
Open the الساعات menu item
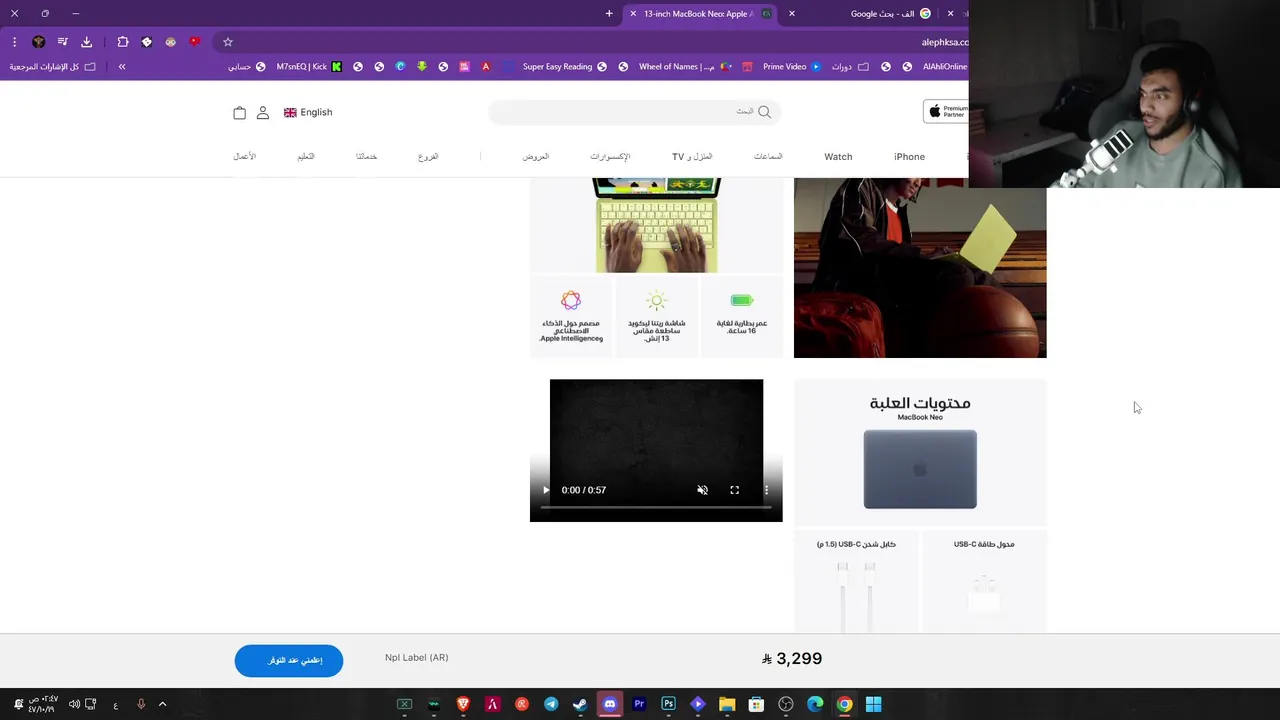pos(768,157)
